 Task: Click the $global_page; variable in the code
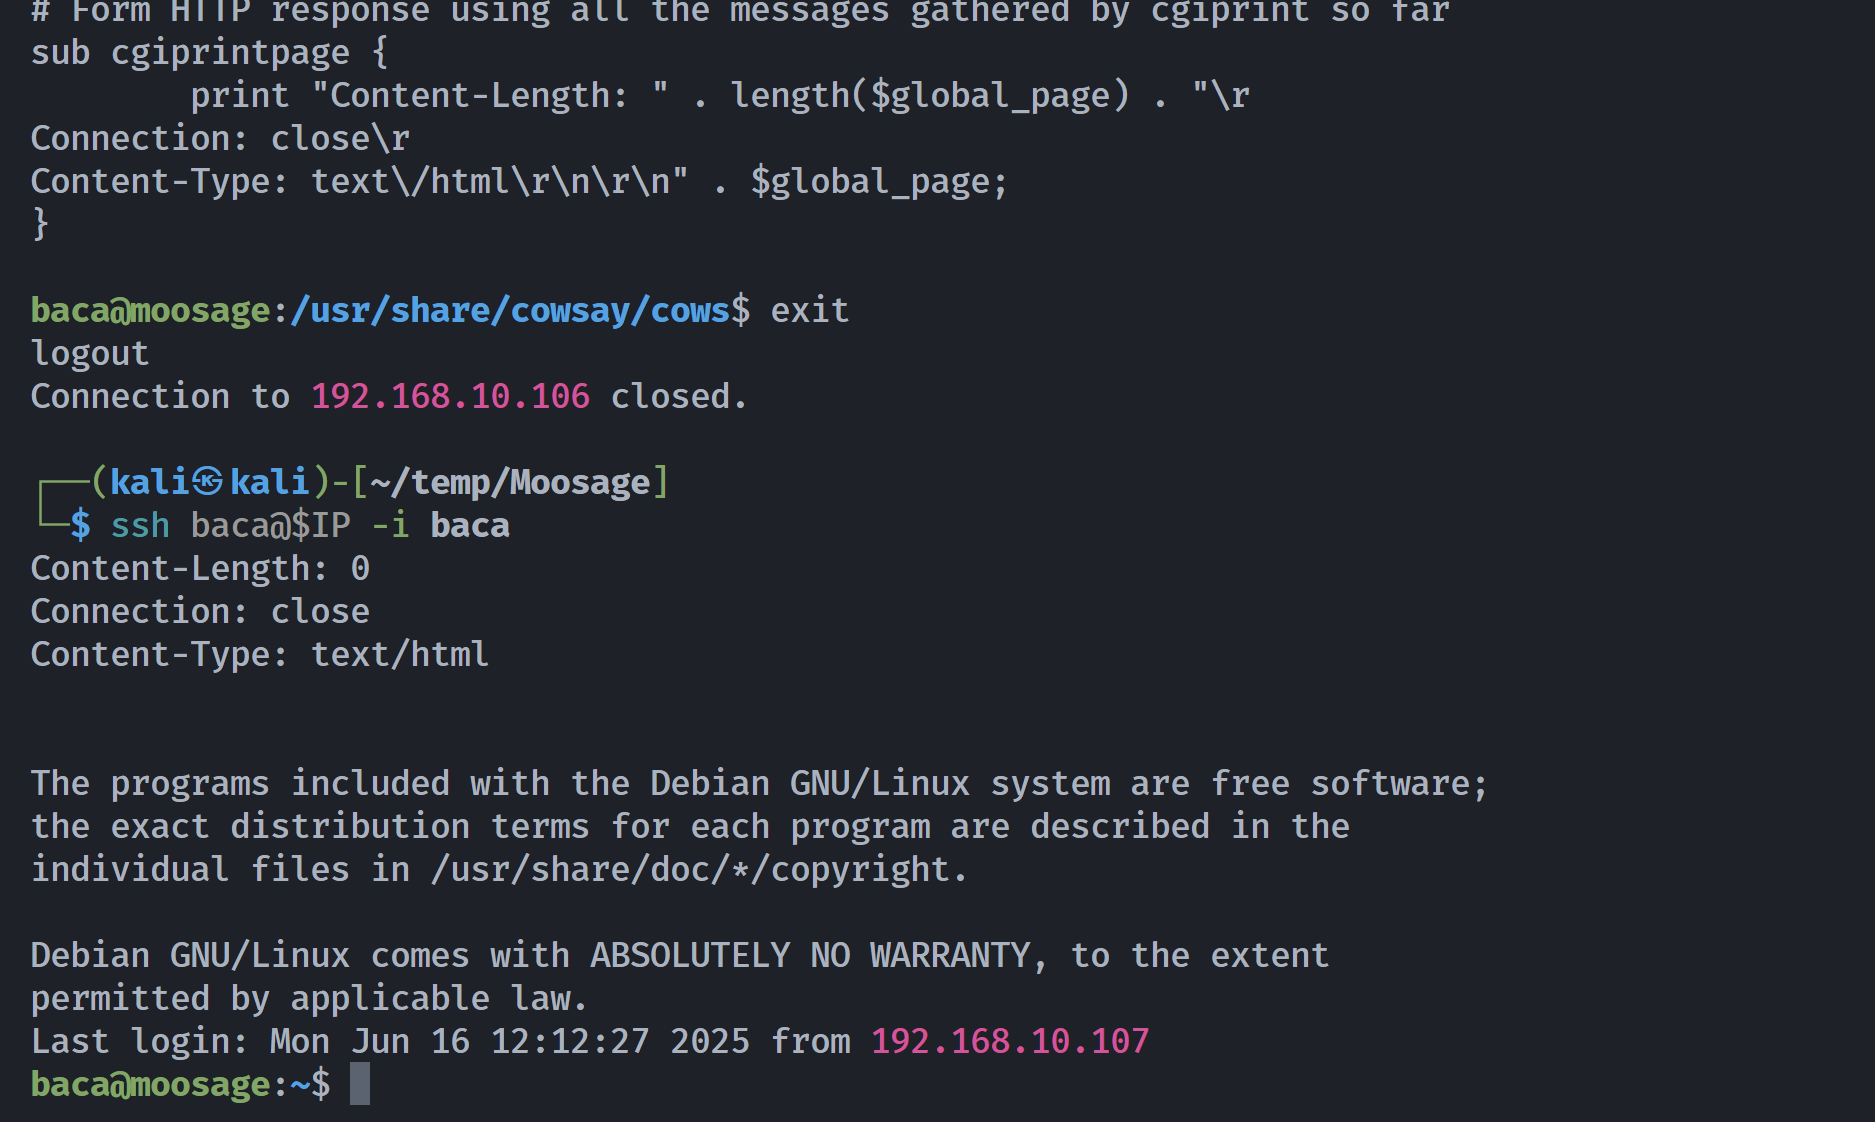tap(880, 181)
